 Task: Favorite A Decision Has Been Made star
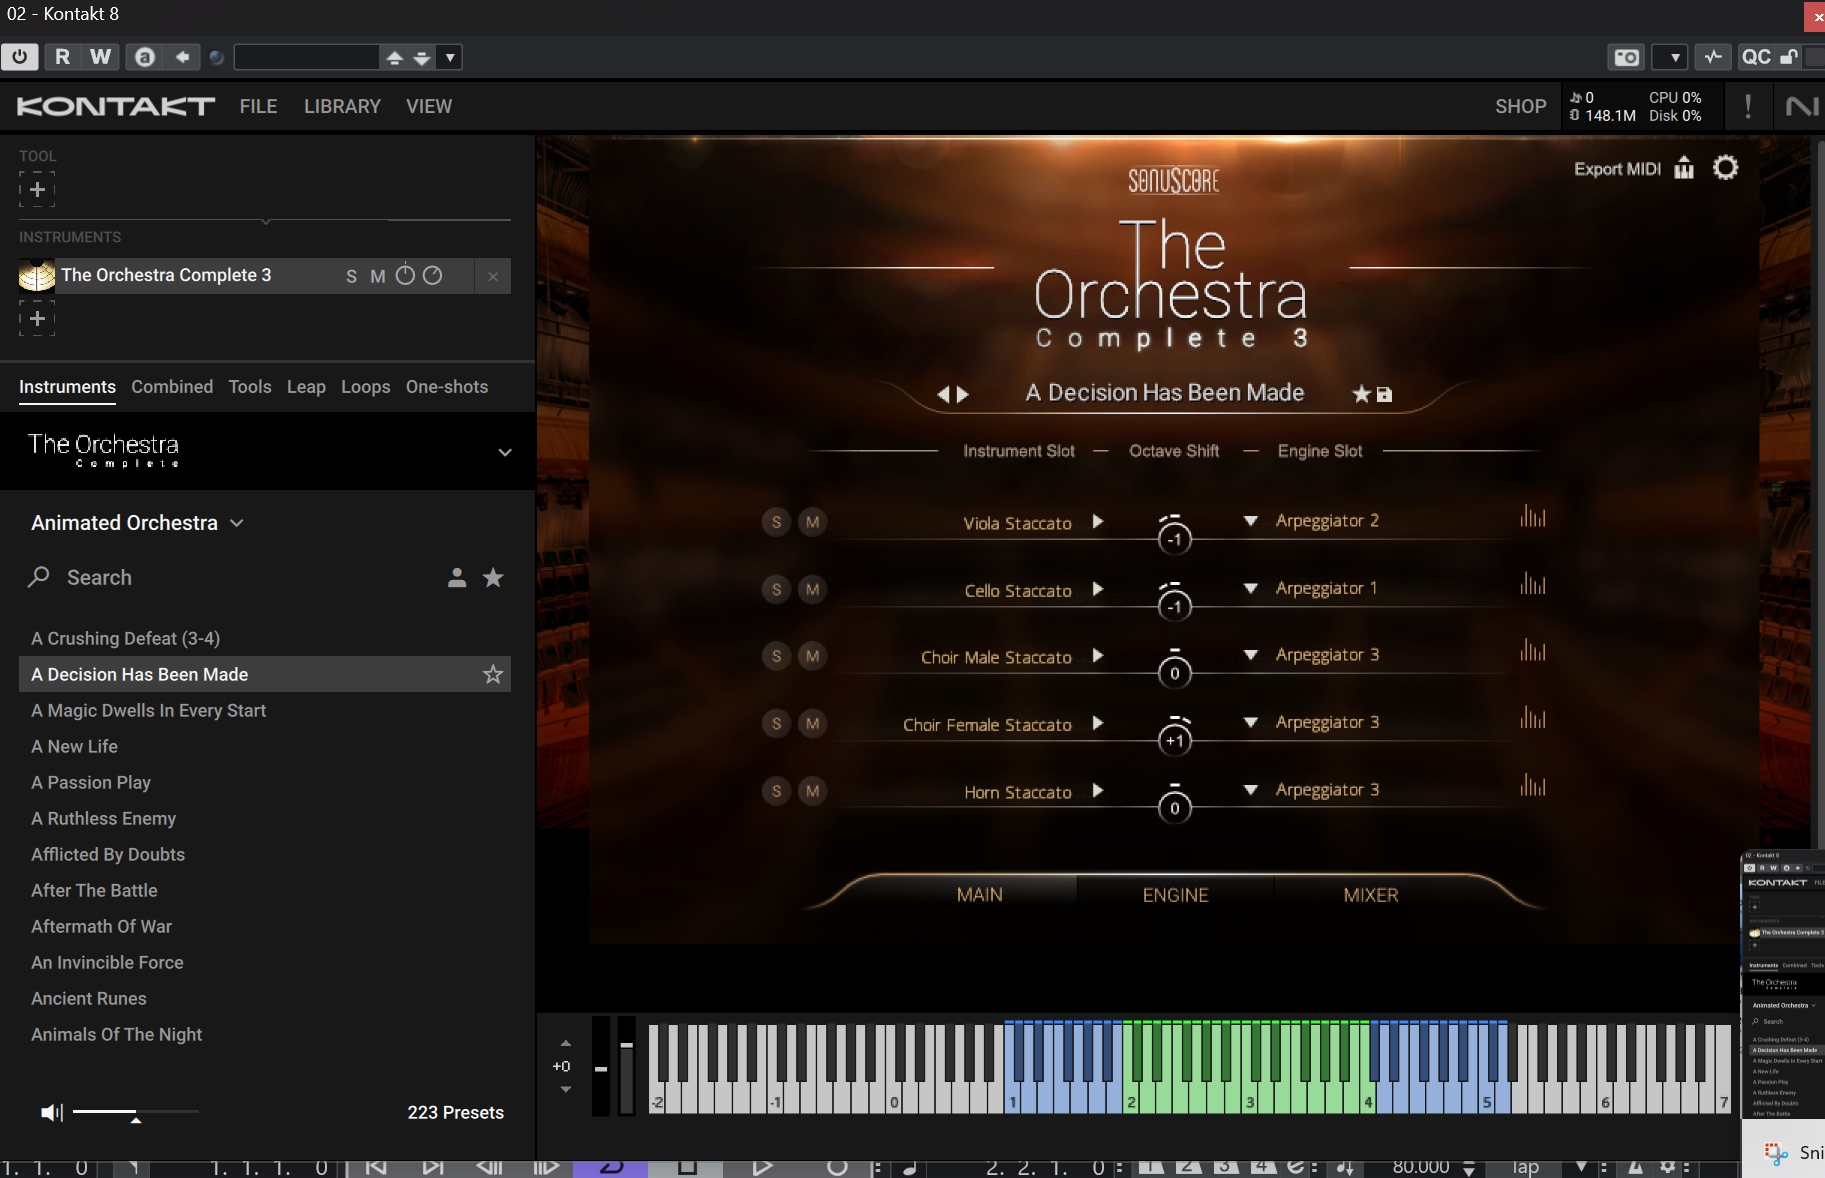pos(493,674)
